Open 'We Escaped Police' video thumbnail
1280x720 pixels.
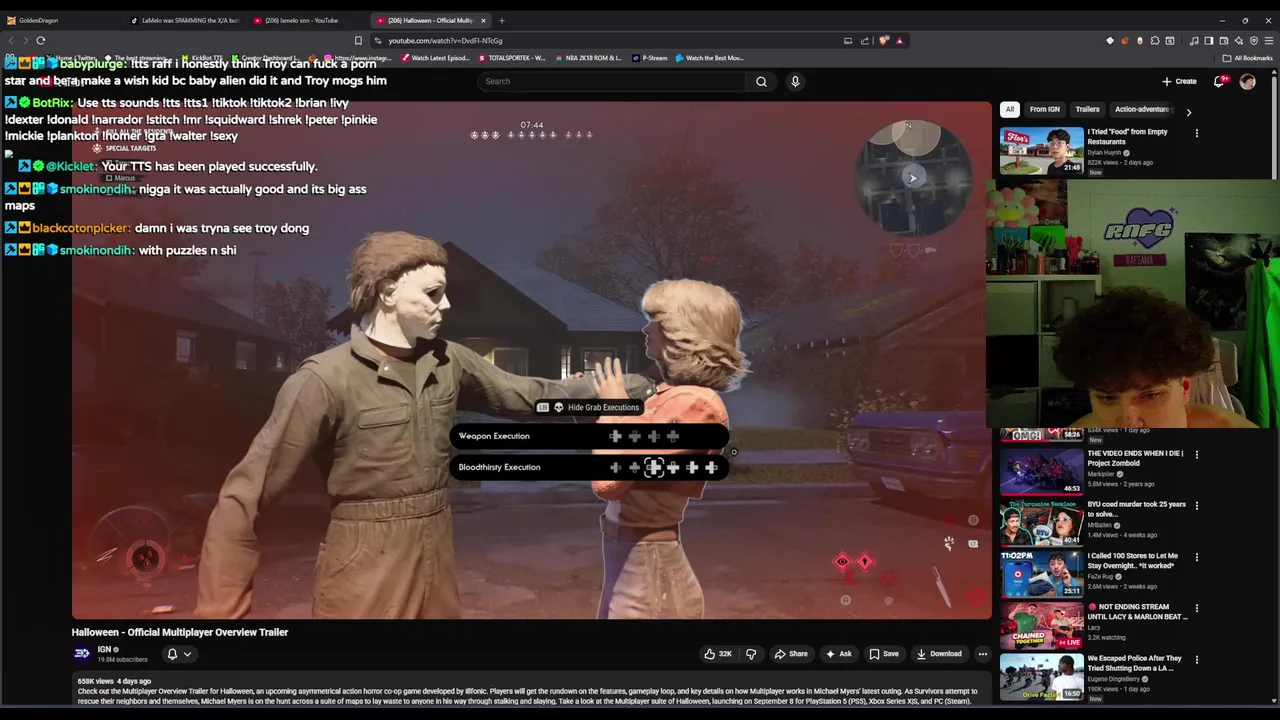click(x=1041, y=677)
